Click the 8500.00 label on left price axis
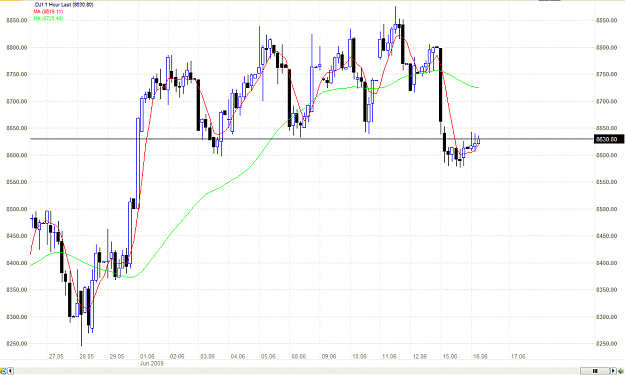The width and height of the screenshot is (625, 375). click(x=17, y=209)
